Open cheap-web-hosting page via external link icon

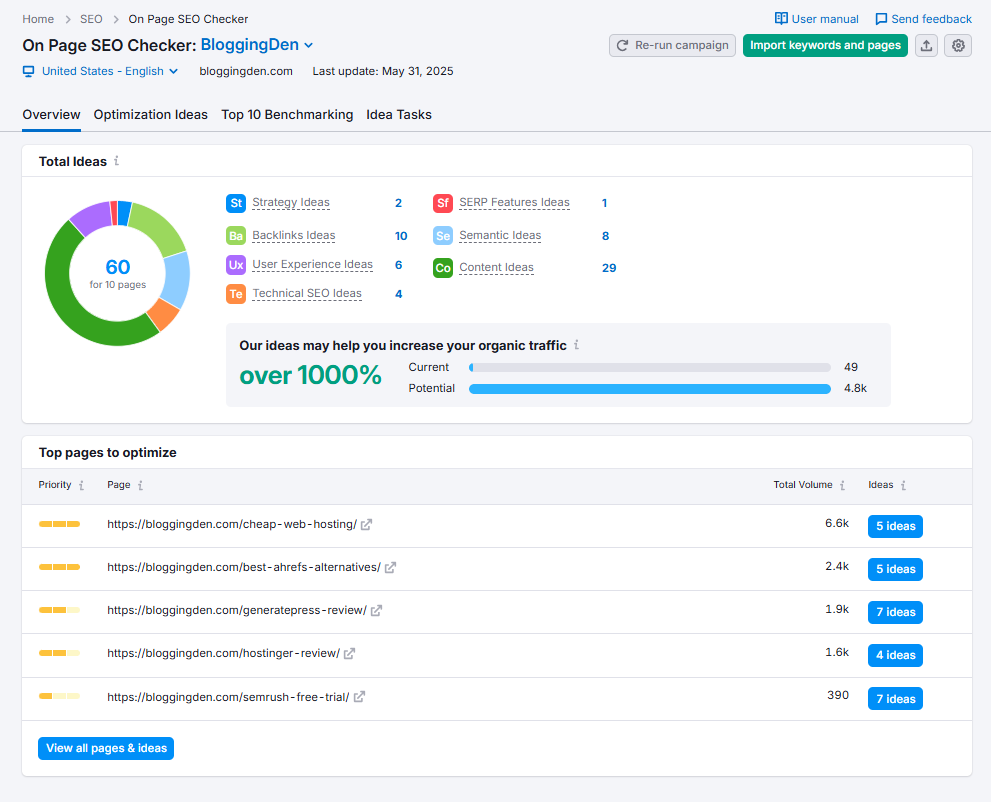click(368, 524)
